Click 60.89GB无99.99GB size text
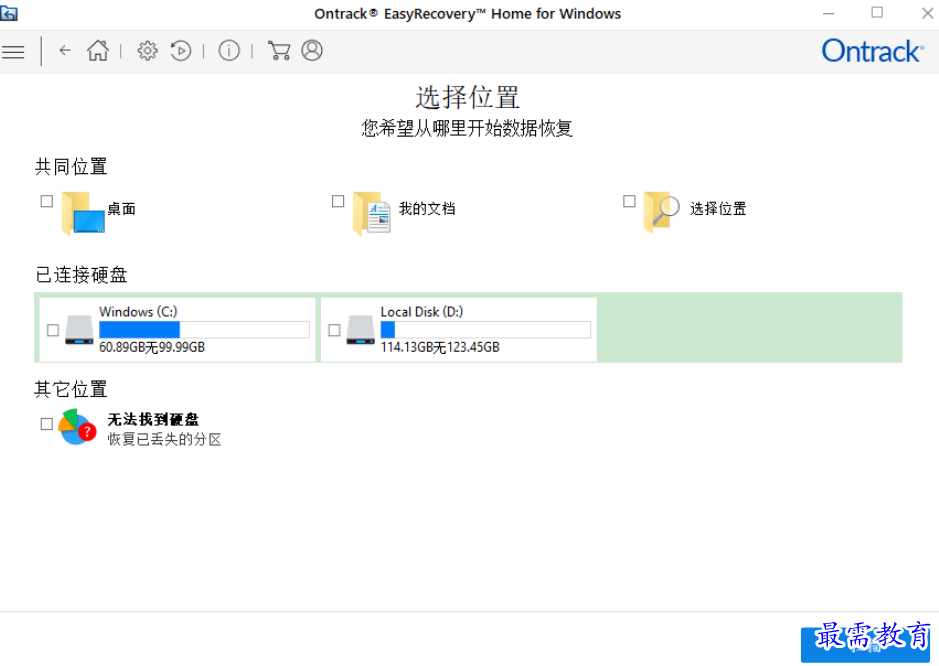The width and height of the screenshot is (939, 666). click(x=152, y=347)
